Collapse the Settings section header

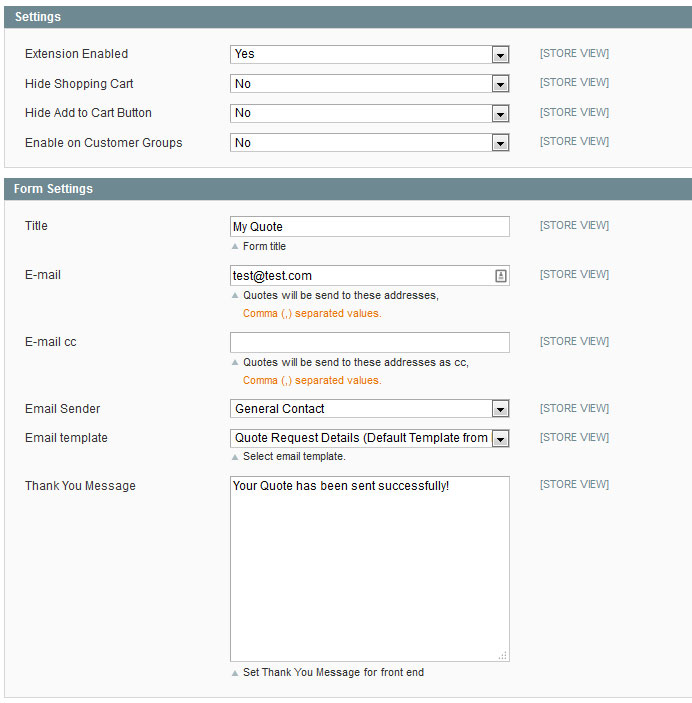[348, 17]
